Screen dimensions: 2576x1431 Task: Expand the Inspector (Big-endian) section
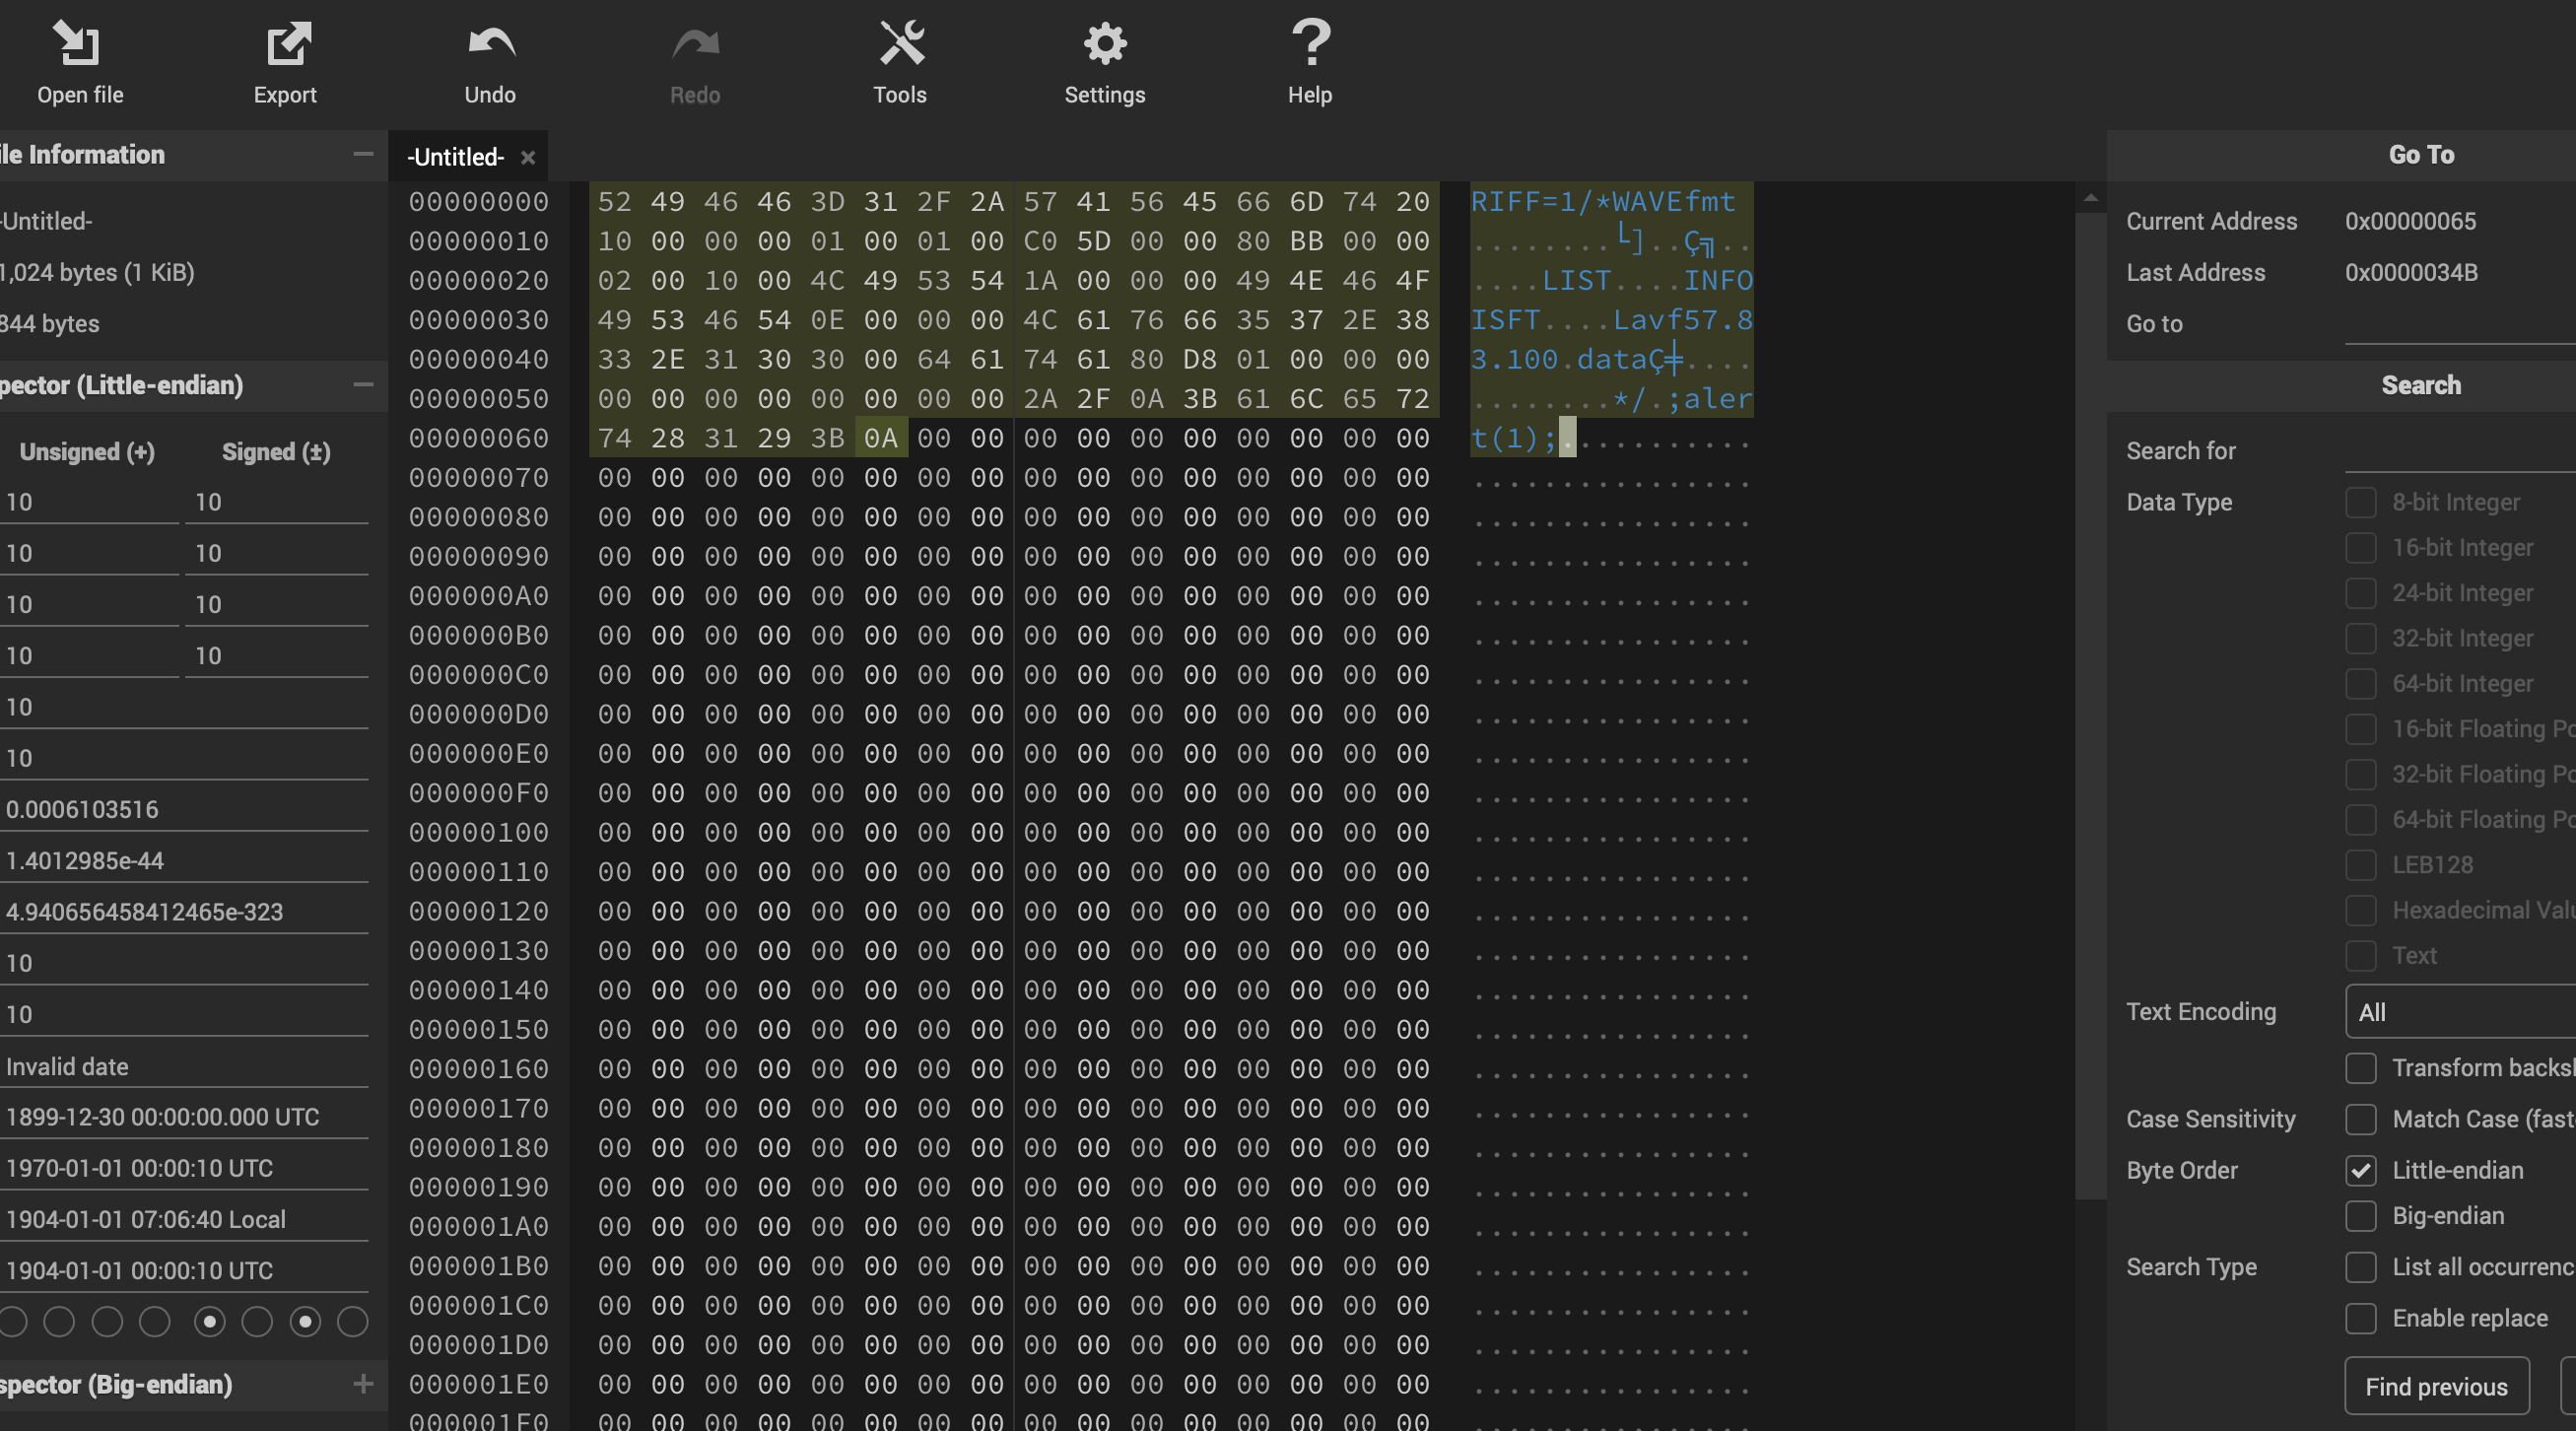coord(362,1385)
